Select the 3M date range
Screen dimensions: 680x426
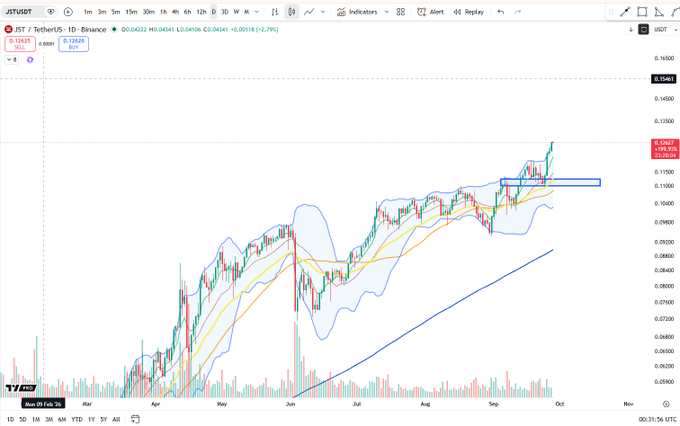click(49, 419)
